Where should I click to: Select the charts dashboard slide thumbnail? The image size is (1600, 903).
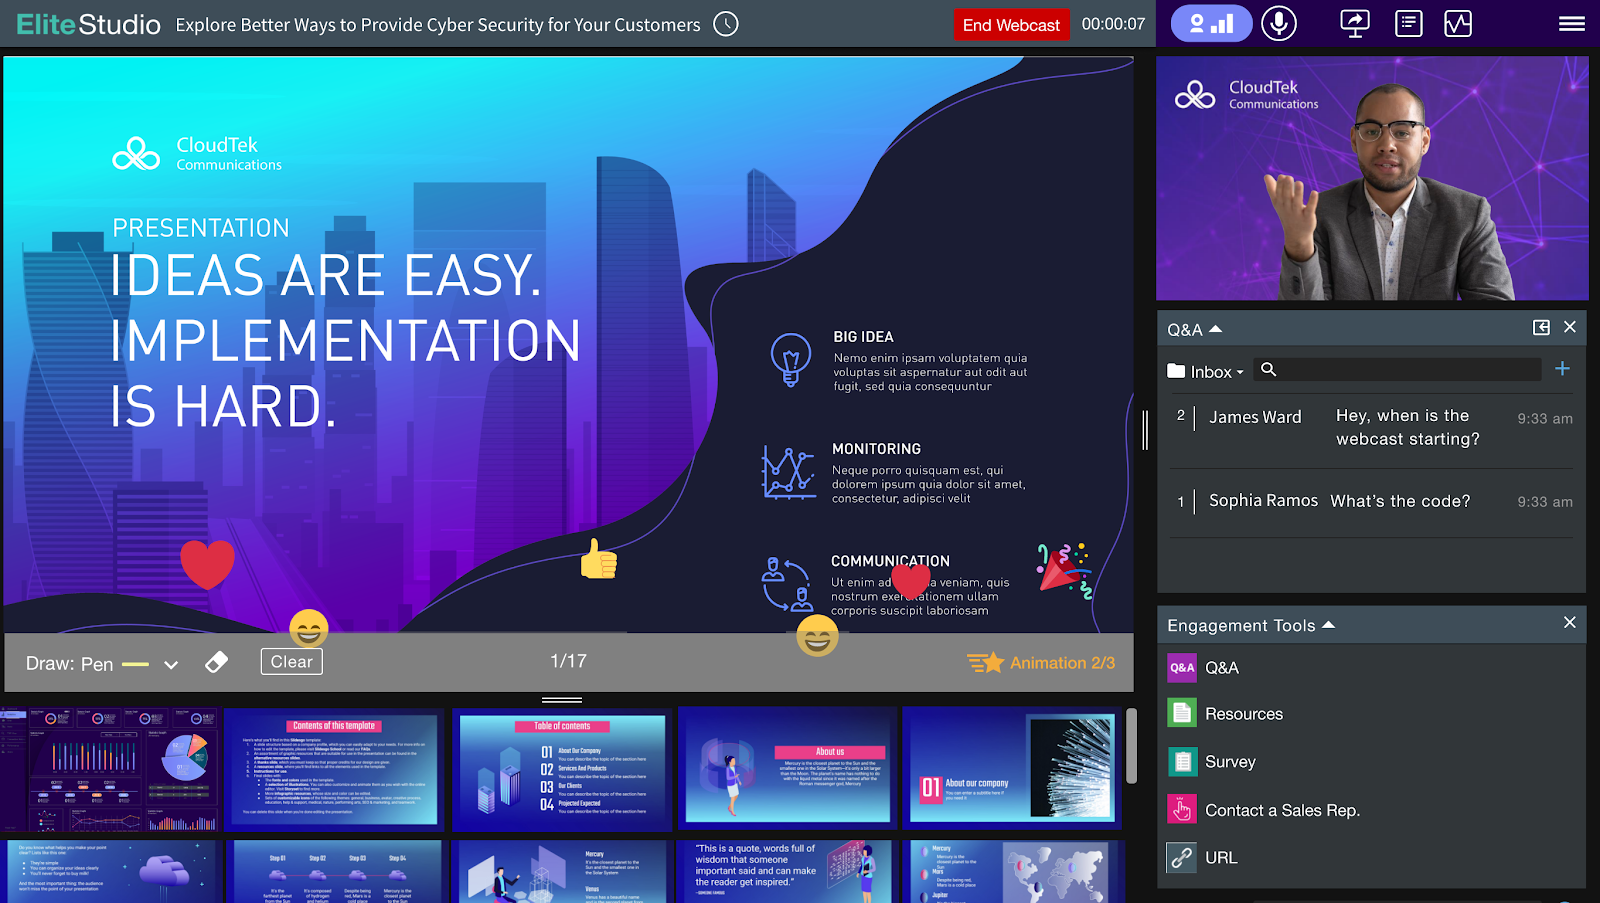click(x=109, y=768)
